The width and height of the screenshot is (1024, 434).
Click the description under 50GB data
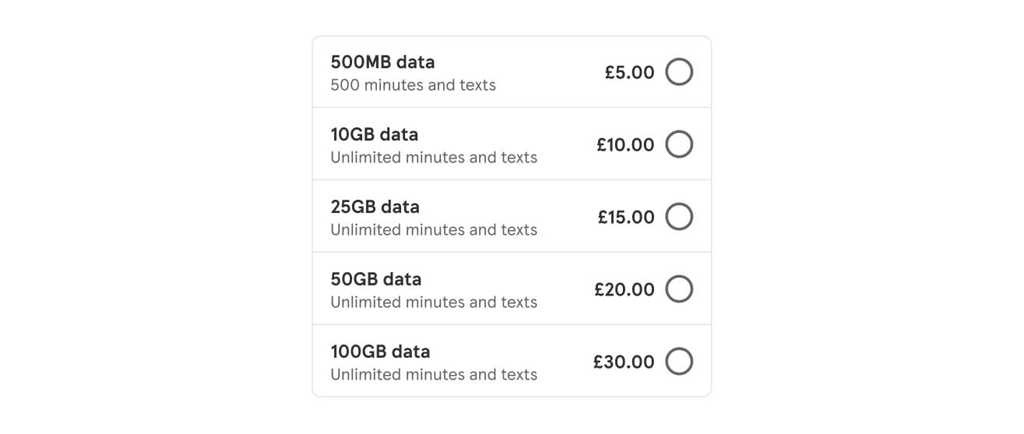[x=434, y=302]
